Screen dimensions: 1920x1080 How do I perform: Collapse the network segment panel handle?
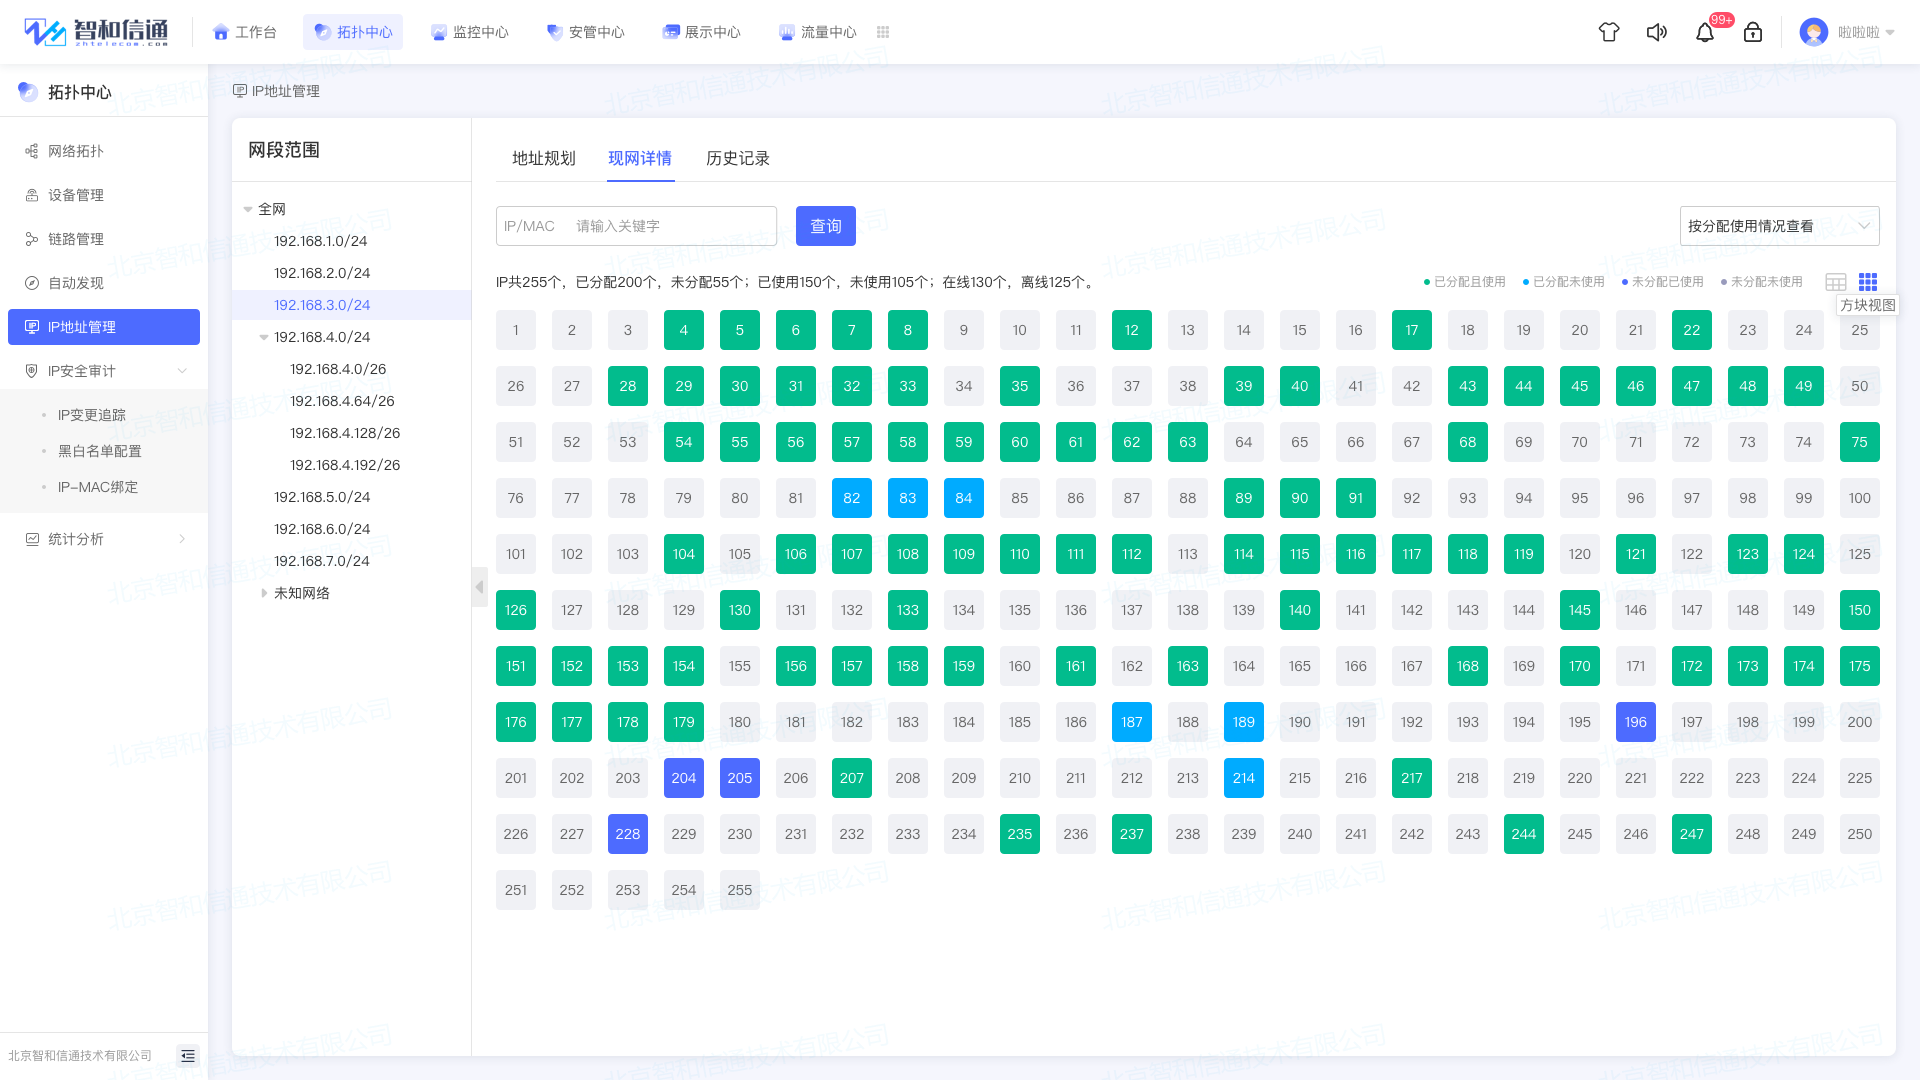coord(479,587)
